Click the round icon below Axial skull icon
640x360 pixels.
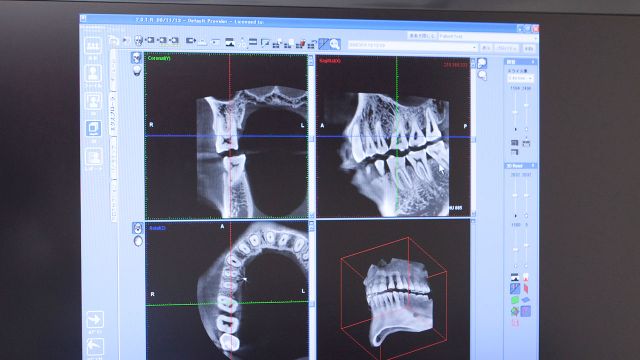click(x=138, y=241)
